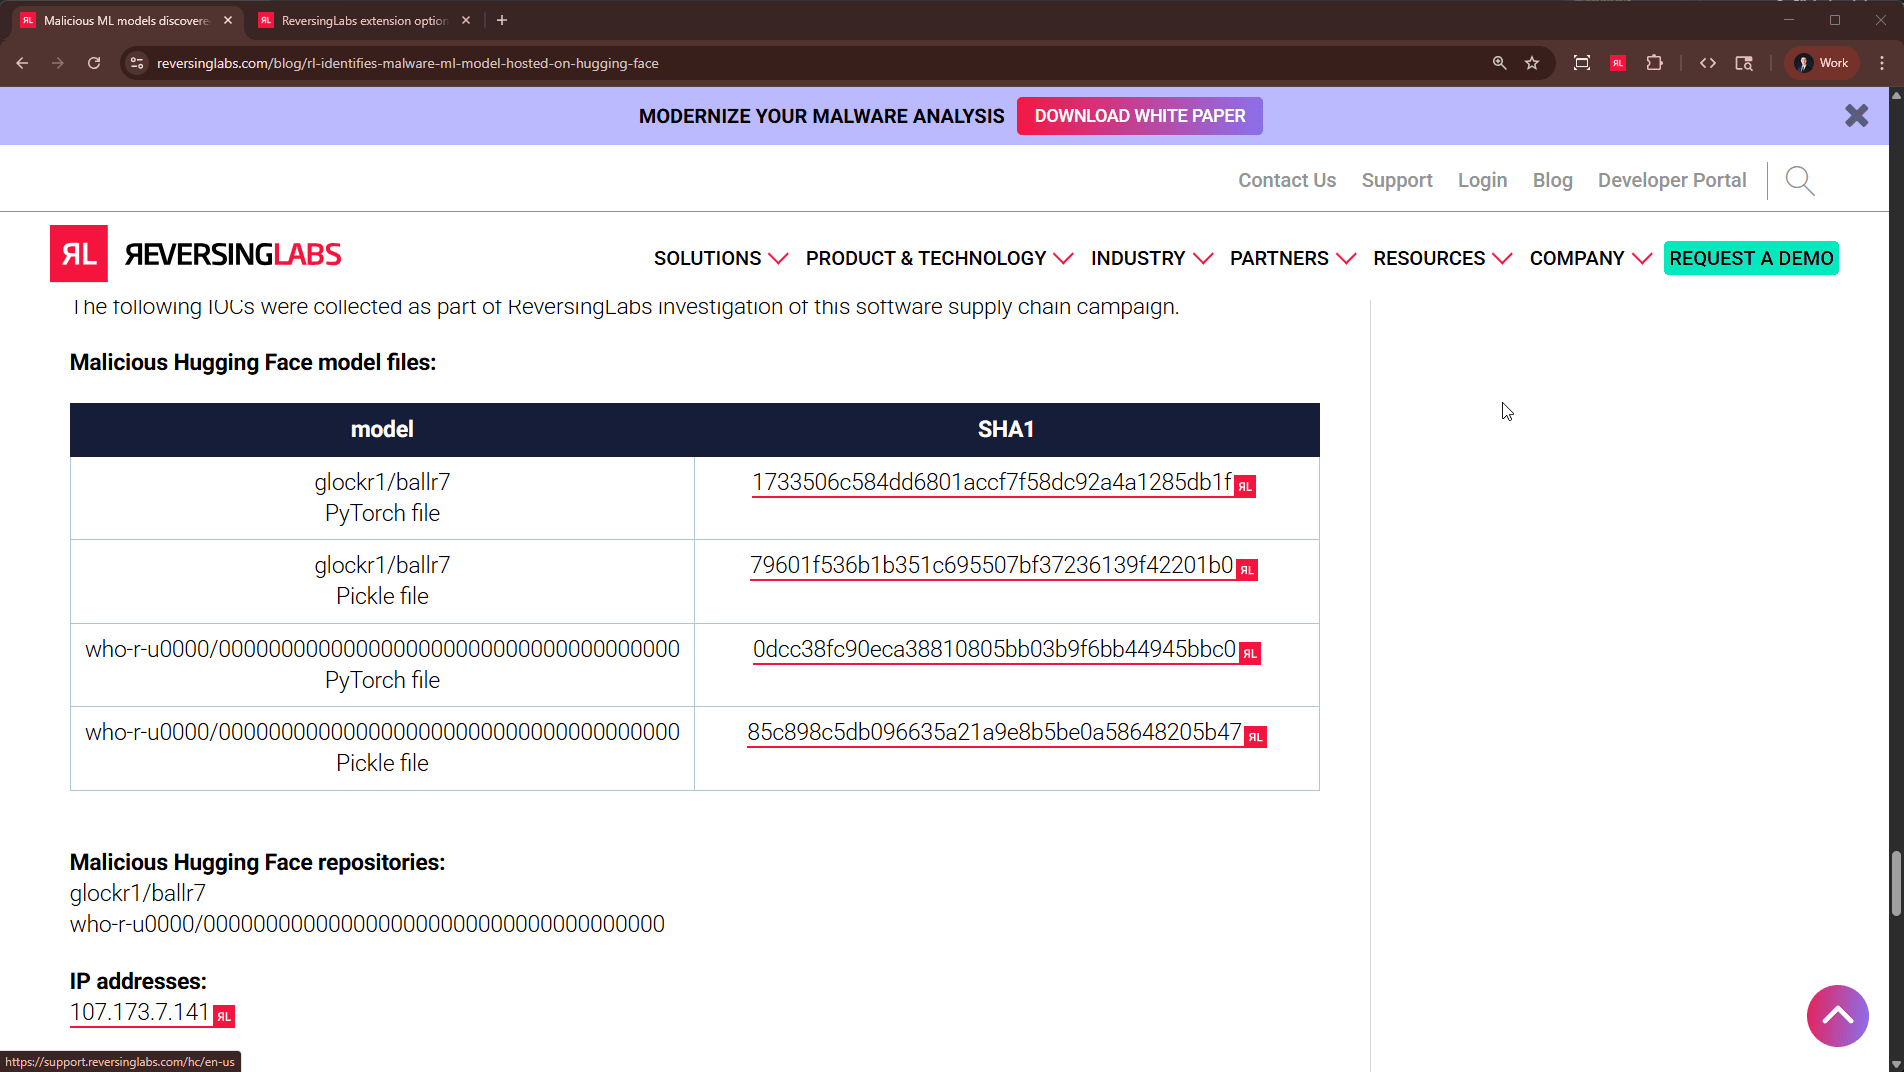Switch to the ReversingLabs extension options tab
Screen dimensions: 1904x1072
(365, 20)
